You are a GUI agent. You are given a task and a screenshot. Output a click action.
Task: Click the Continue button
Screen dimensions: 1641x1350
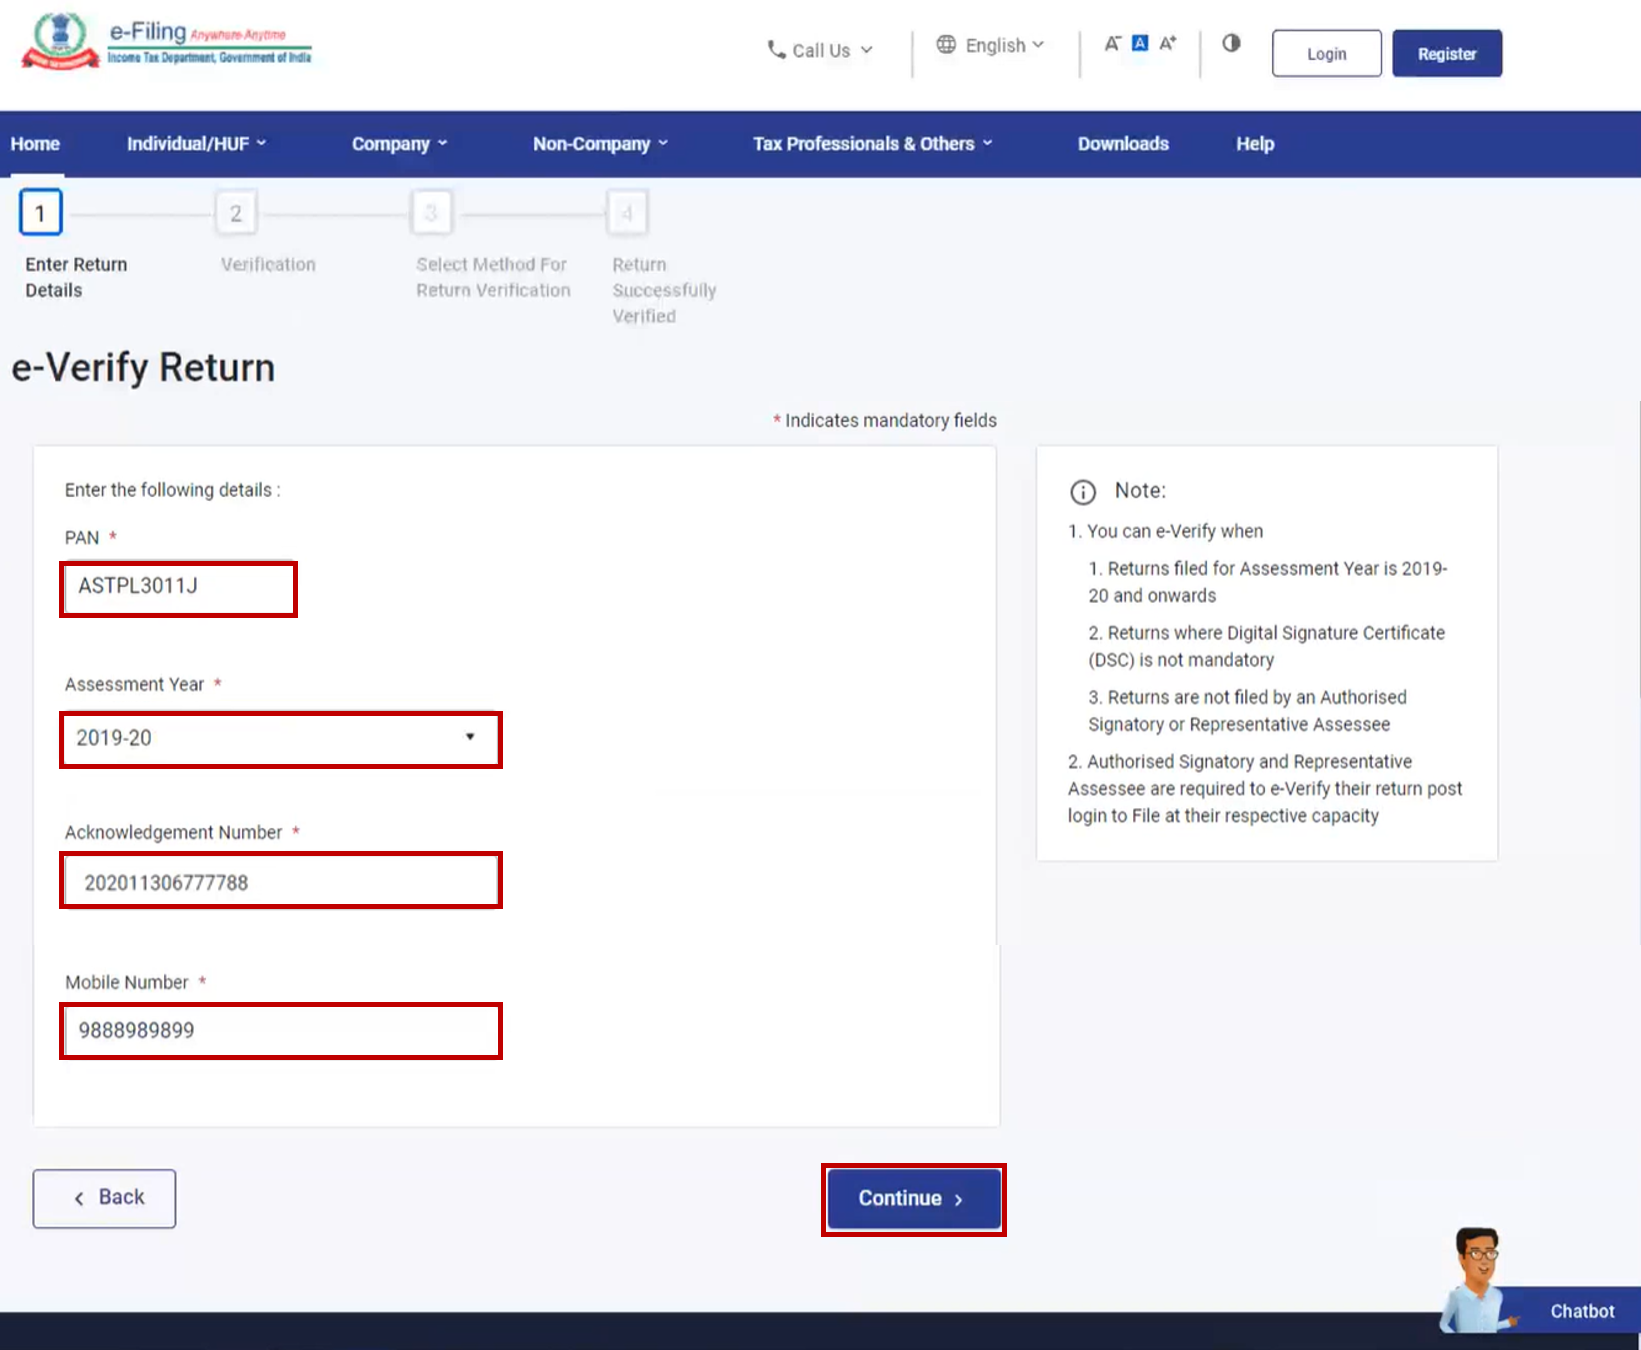click(912, 1198)
